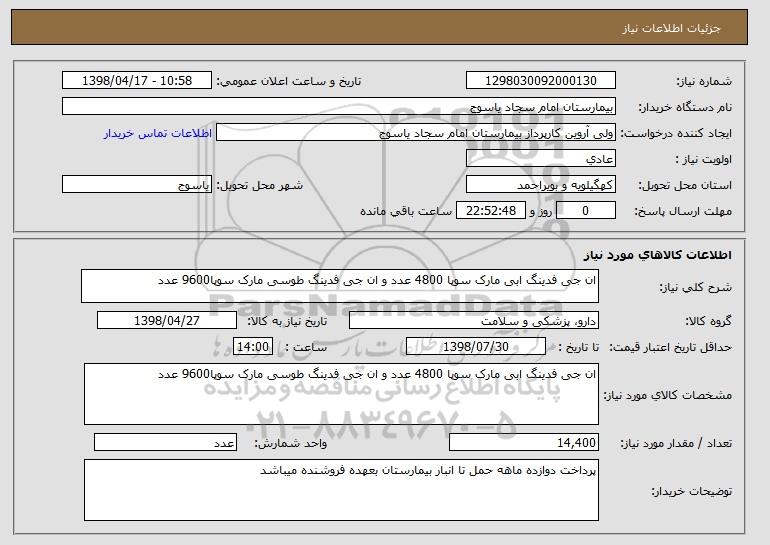
Task: Click the days remaining field showing 0
Action: click(585, 211)
